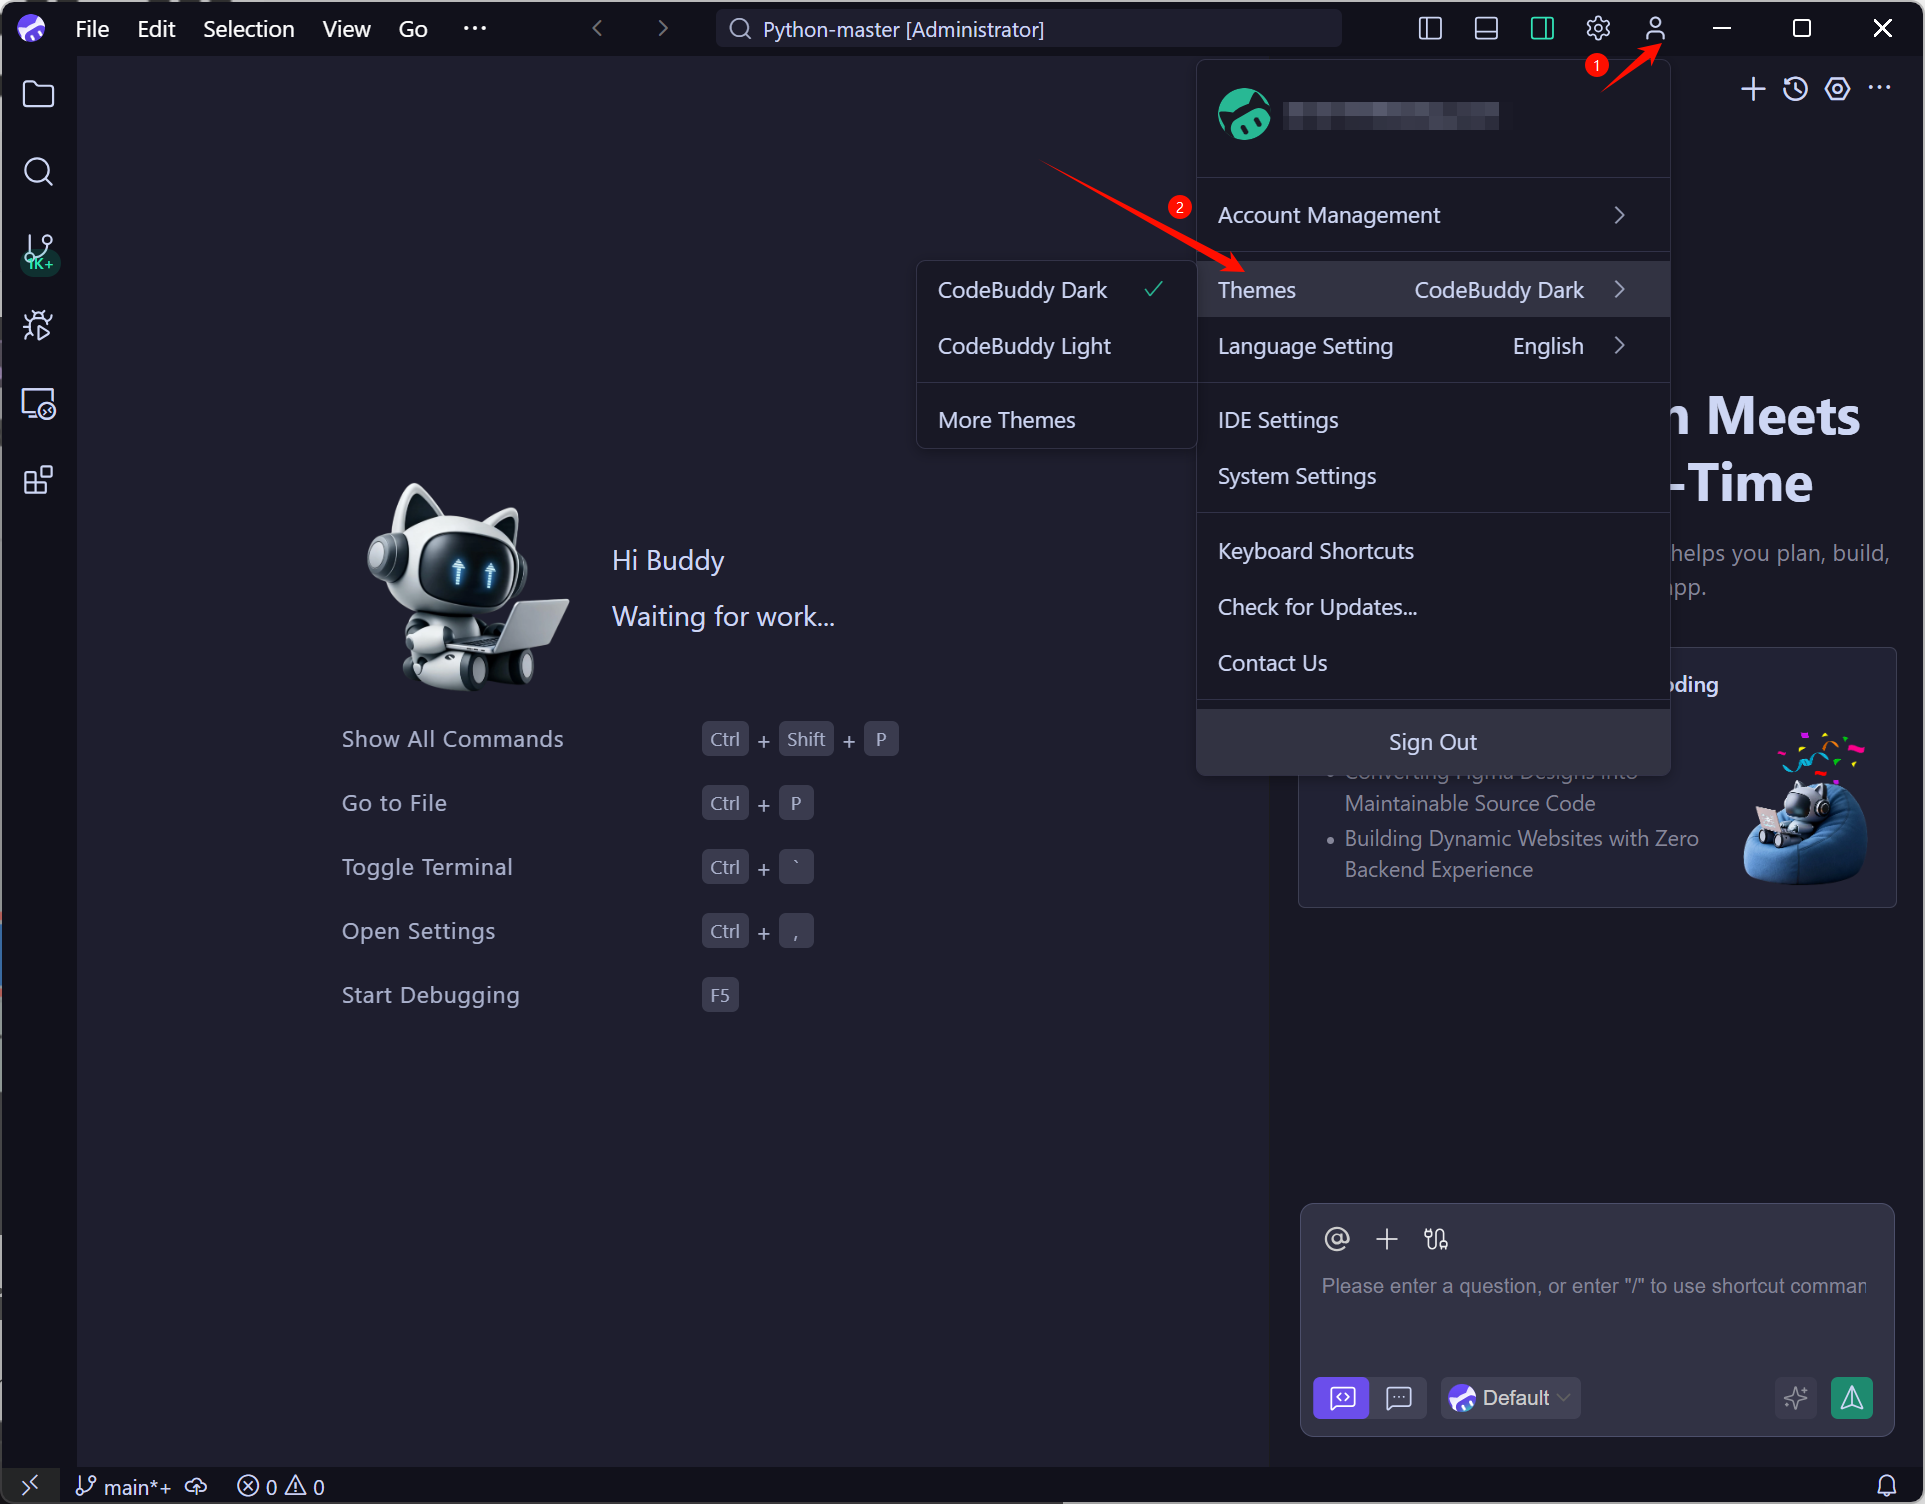The image size is (1925, 1504).
Task: Open the Default model dropdown
Action: click(x=1510, y=1398)
